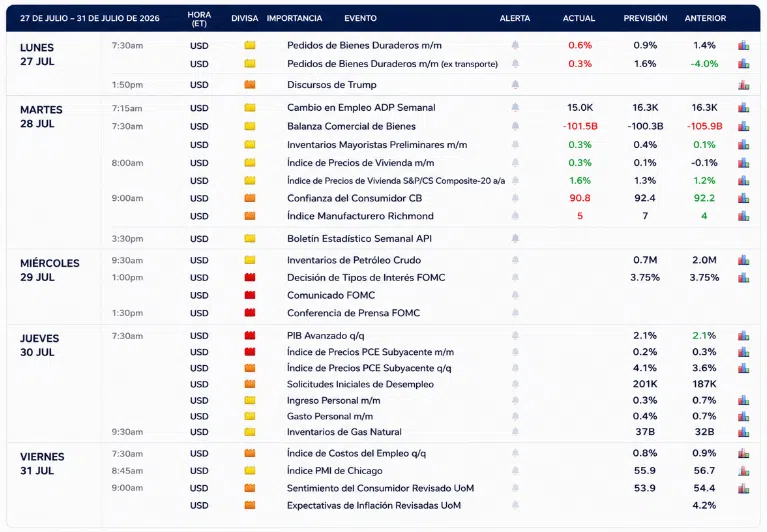Click orange importance folder for Expectativas de Inflación Revisadas UoM

(250, 505)
